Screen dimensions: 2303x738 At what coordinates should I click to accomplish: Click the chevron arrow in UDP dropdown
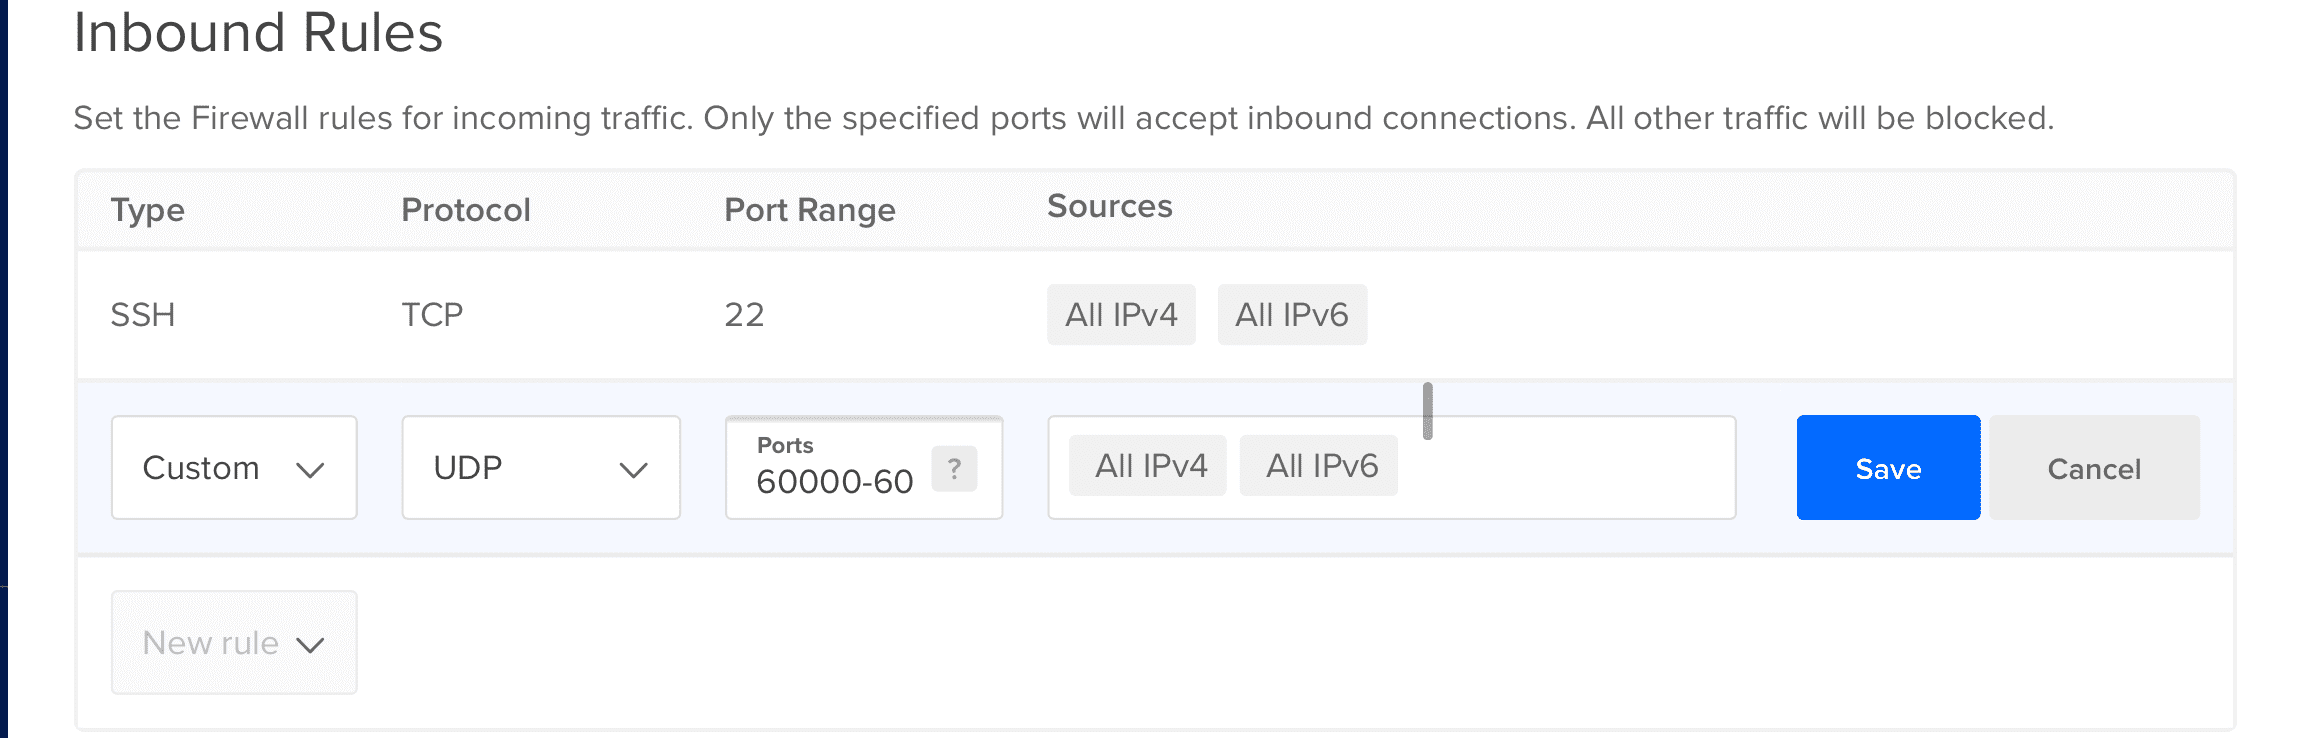(634, 470)
